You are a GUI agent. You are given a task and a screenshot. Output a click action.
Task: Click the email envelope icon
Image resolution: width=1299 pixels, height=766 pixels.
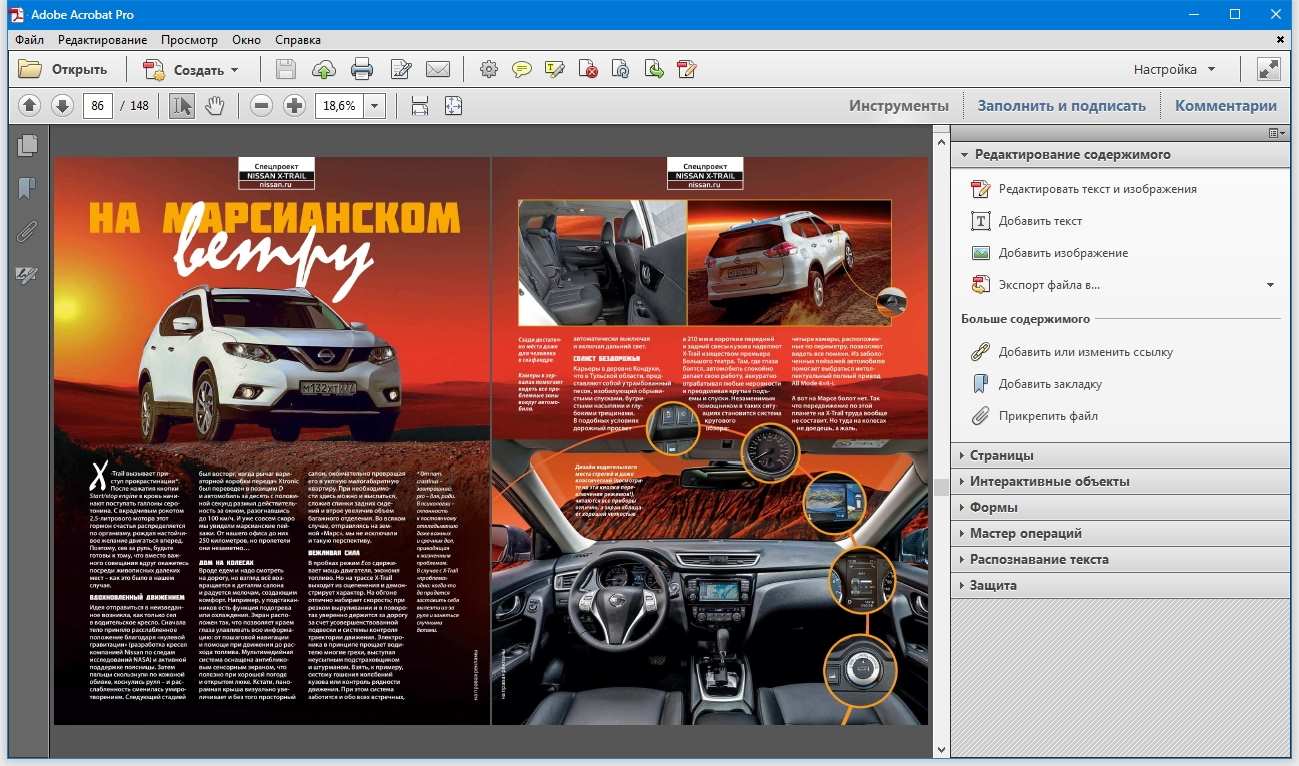(x=437, y=70)
